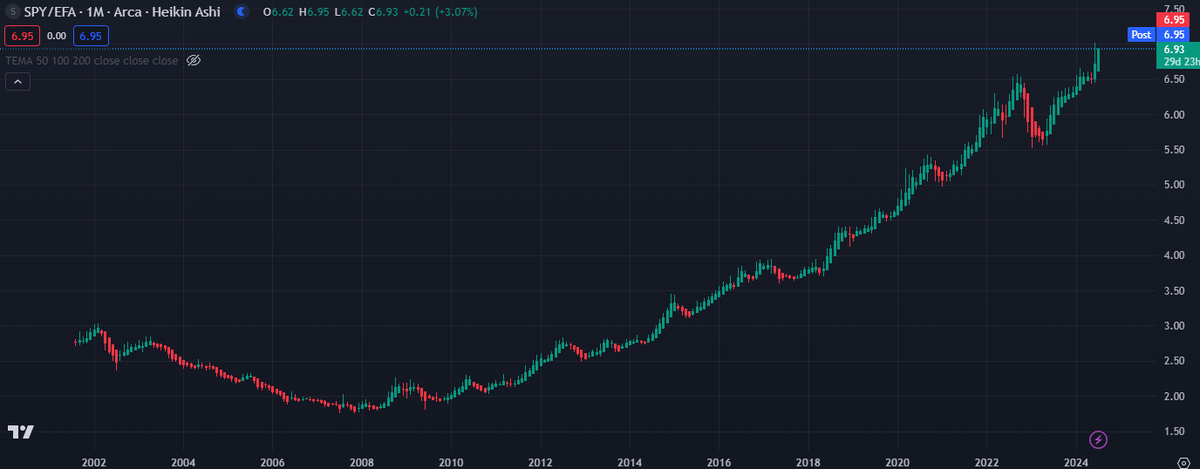Image resolution: width=1200 pixels, height=469 pixels.
Task: Click the 2024 time axis label
Action: [1075, 462]
